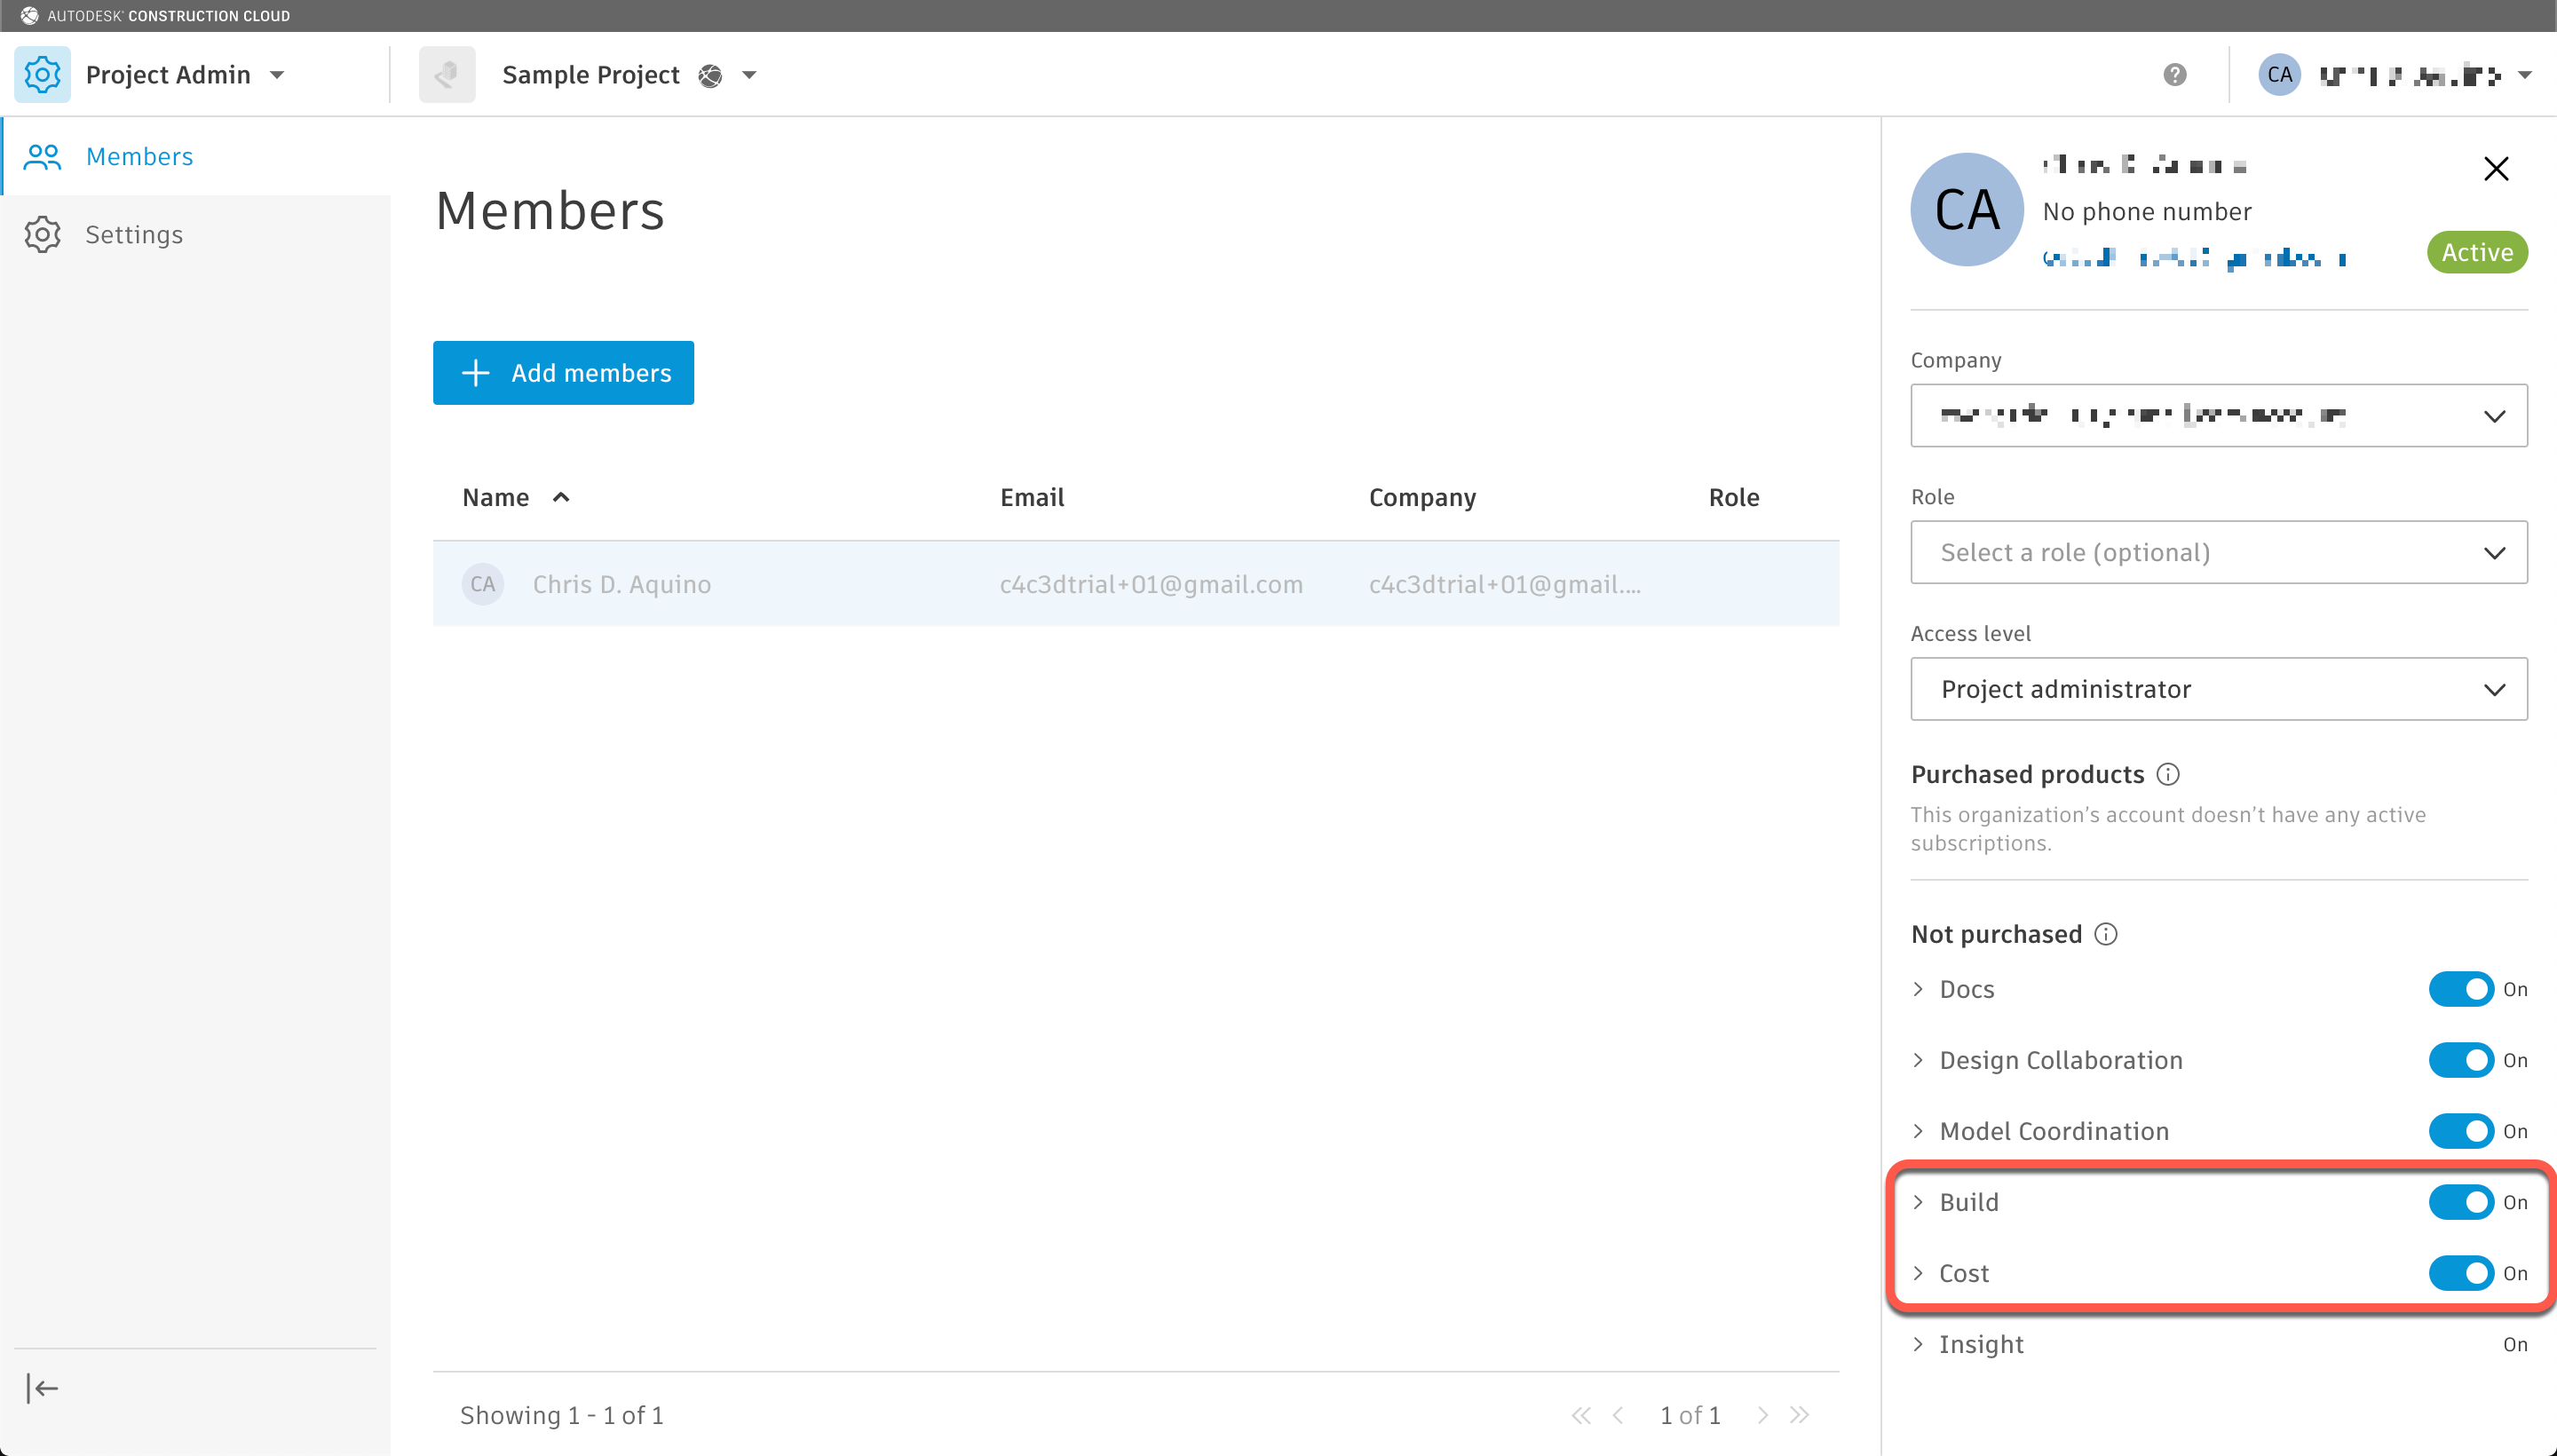This screenshot has height=1456, width=2557.
Task: Click the member email link in panel
Action: (x=2194, y=259)
